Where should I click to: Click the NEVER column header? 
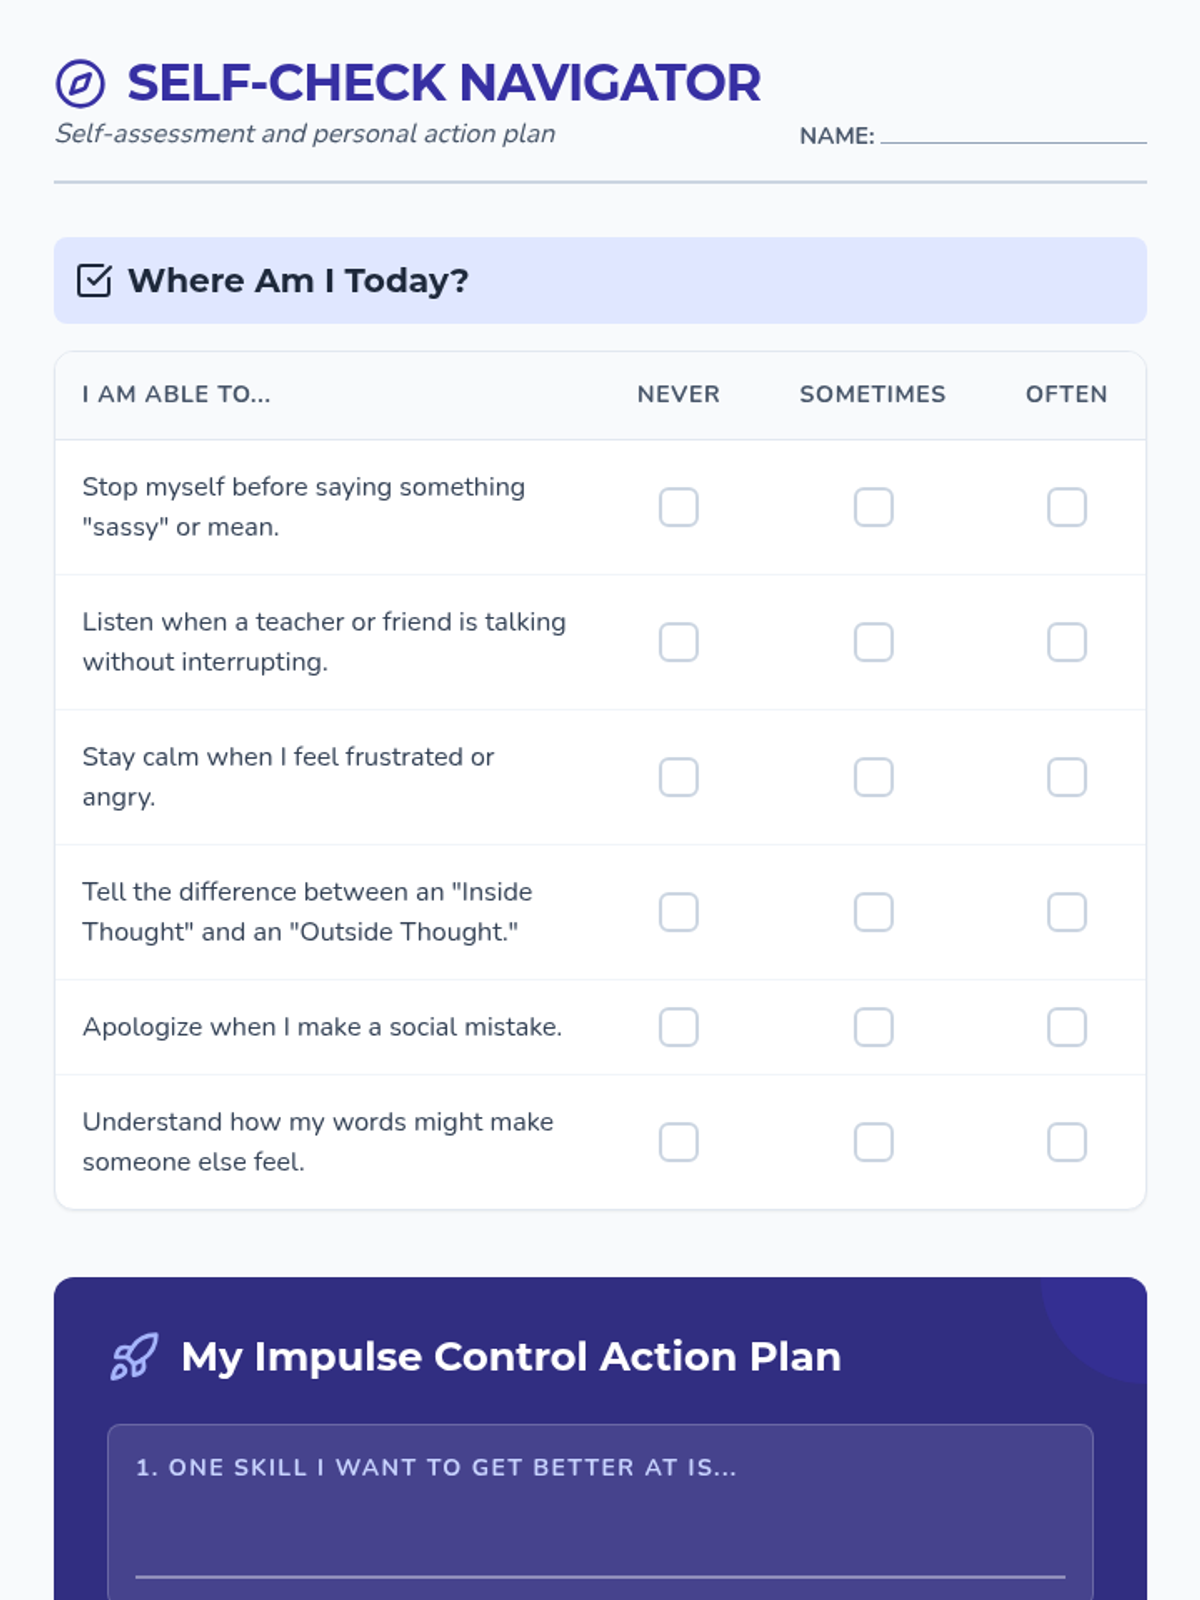pos(678,394)
